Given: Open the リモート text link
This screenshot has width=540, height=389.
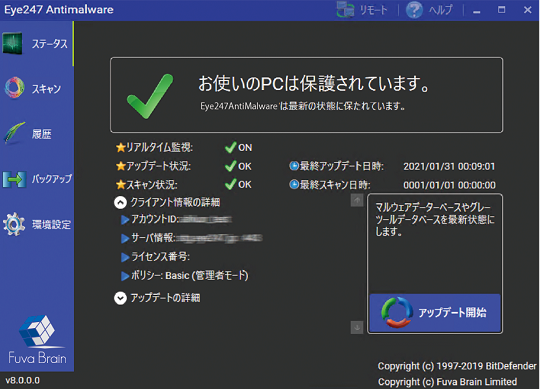Looking at the screenshot, I should [x=374, y=10].
